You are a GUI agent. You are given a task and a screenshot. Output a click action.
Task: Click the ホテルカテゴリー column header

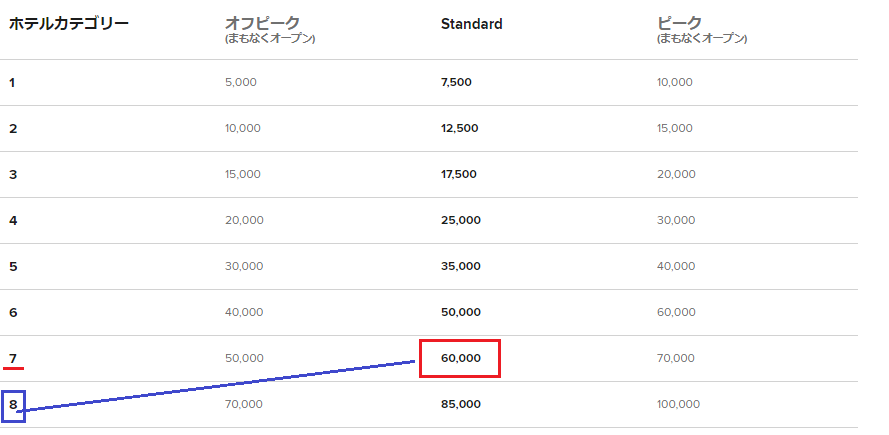(x=69, y=24)
